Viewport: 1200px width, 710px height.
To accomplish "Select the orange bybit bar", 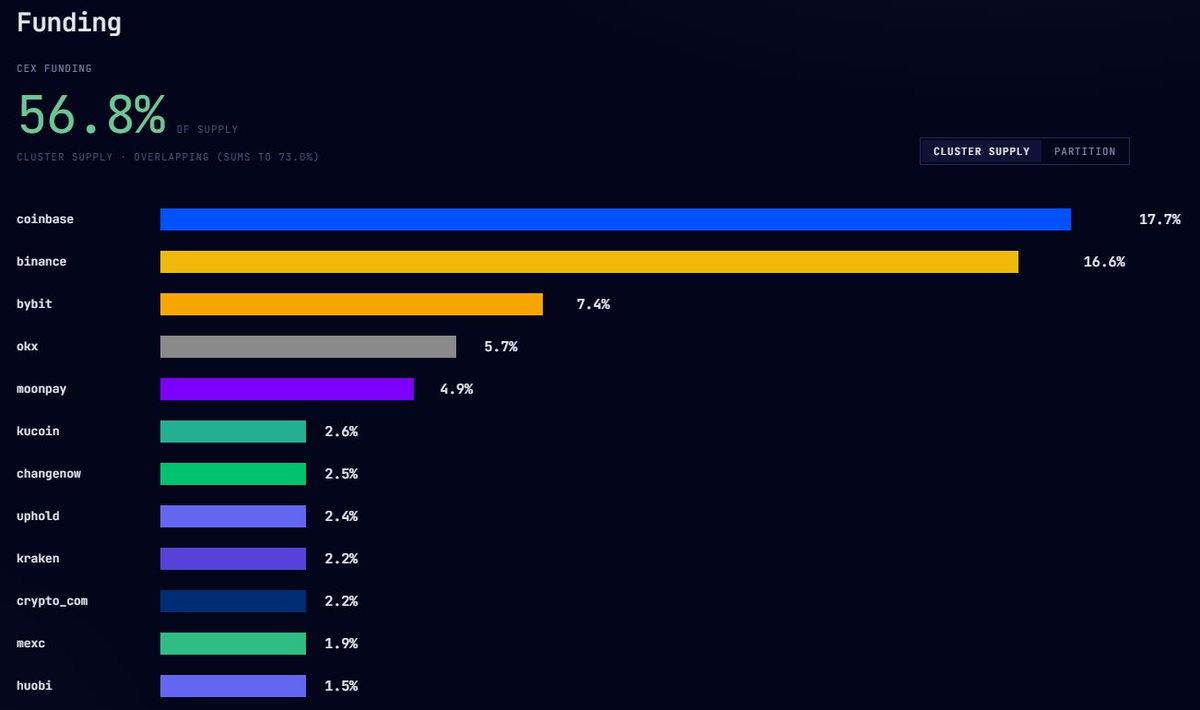I will [351, 304].
